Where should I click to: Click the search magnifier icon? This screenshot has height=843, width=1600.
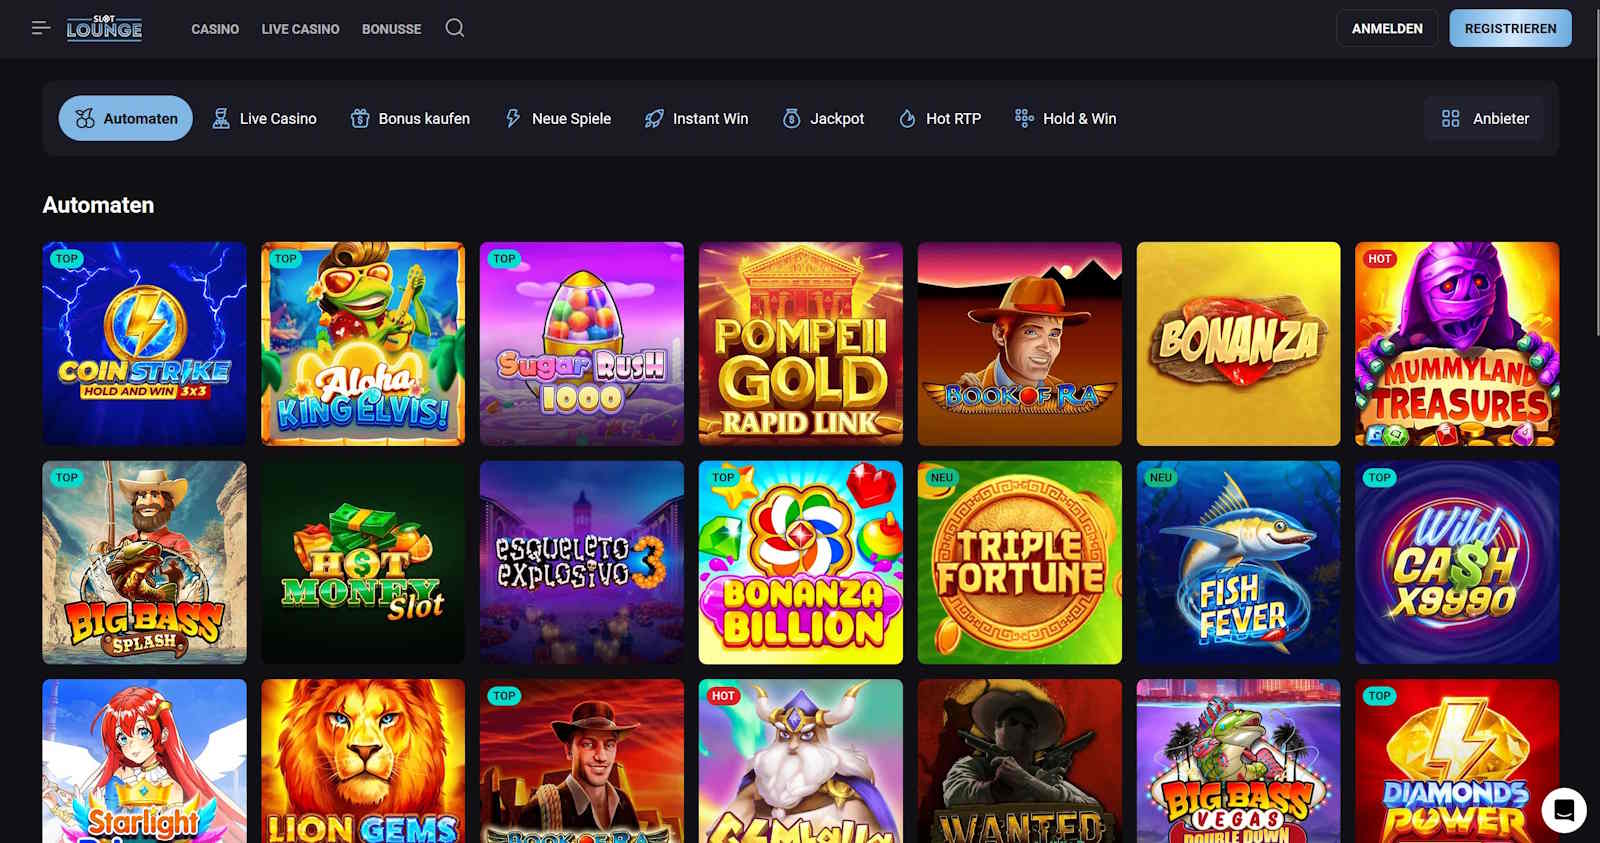click(455, 28)
